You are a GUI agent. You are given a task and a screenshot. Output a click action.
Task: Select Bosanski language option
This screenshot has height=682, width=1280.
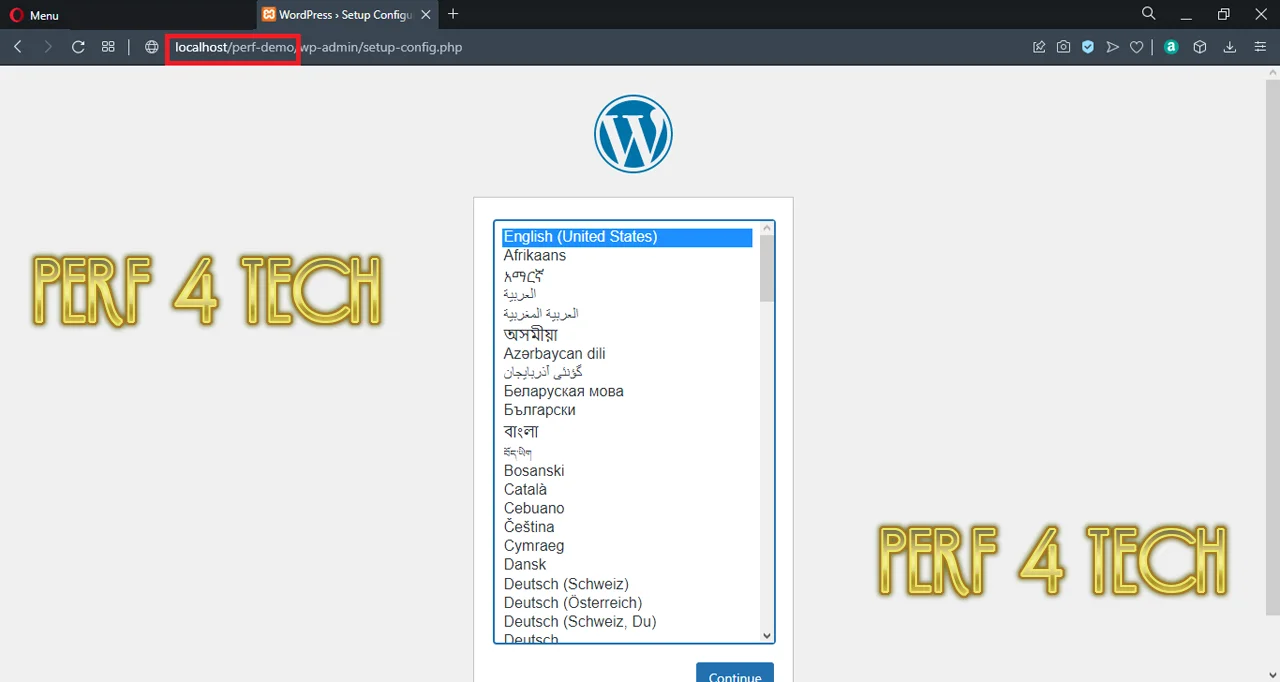click(x=627, y=471)
